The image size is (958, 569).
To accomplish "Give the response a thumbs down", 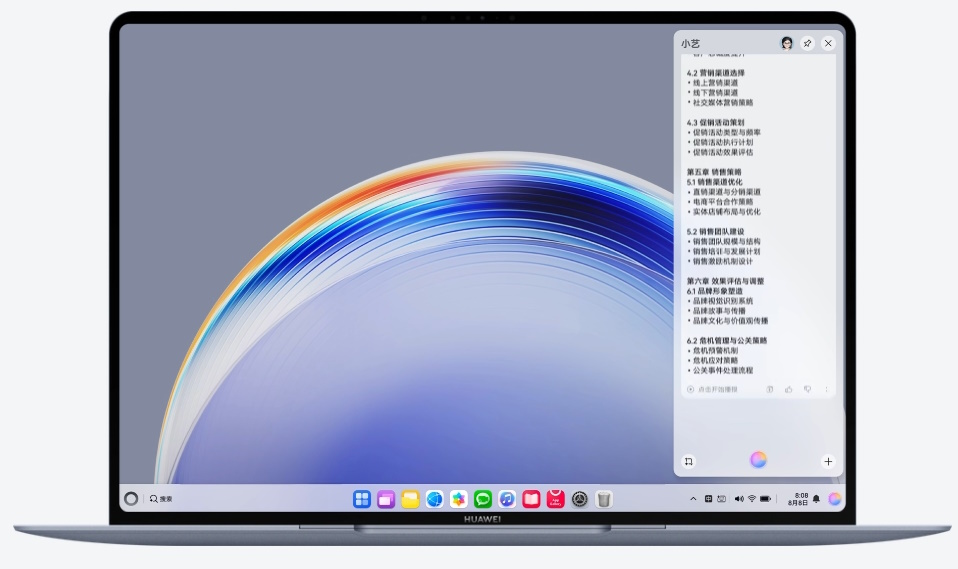I will click(807, 389).
